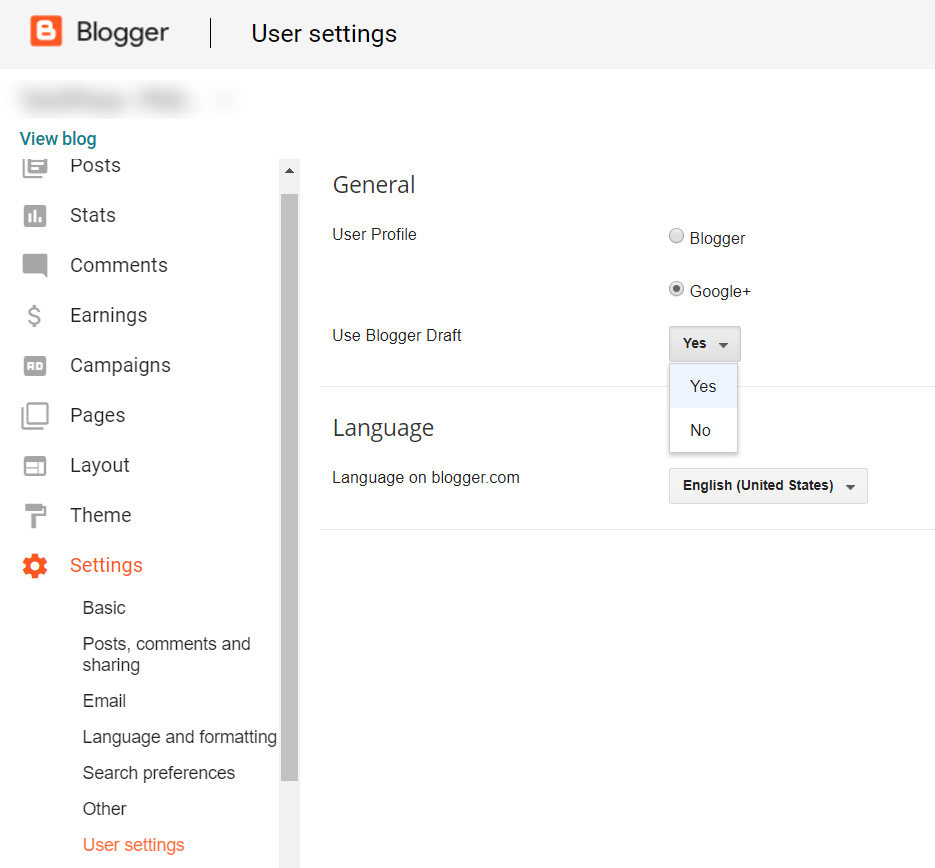Open the Use Blogger Draft dropdown
Viewport: 935px width, 868px height.
704,343
